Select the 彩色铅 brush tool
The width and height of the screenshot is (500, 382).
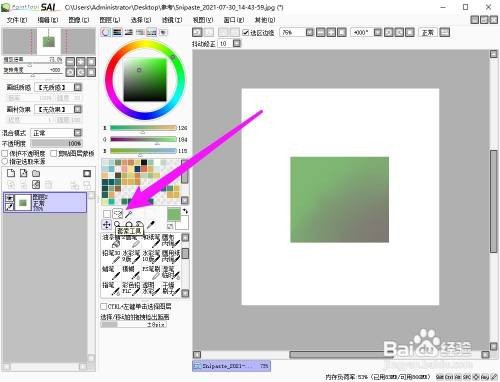[x=131, y=289]
